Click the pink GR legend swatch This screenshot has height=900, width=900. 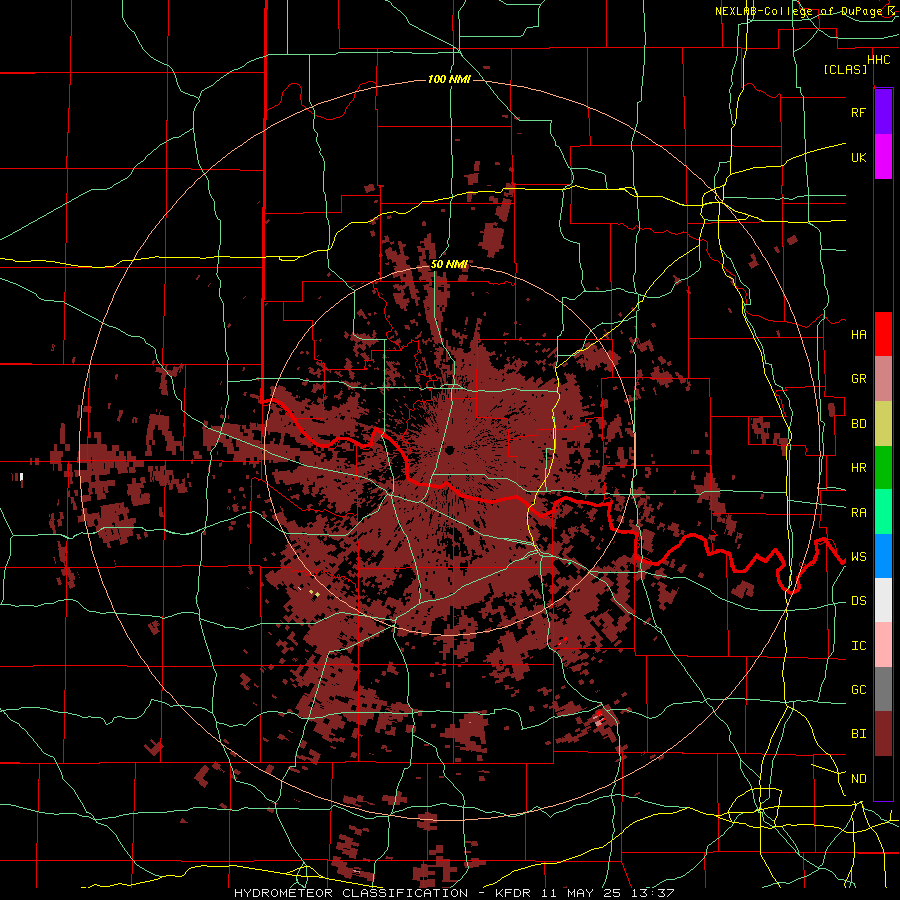(883, 379)
